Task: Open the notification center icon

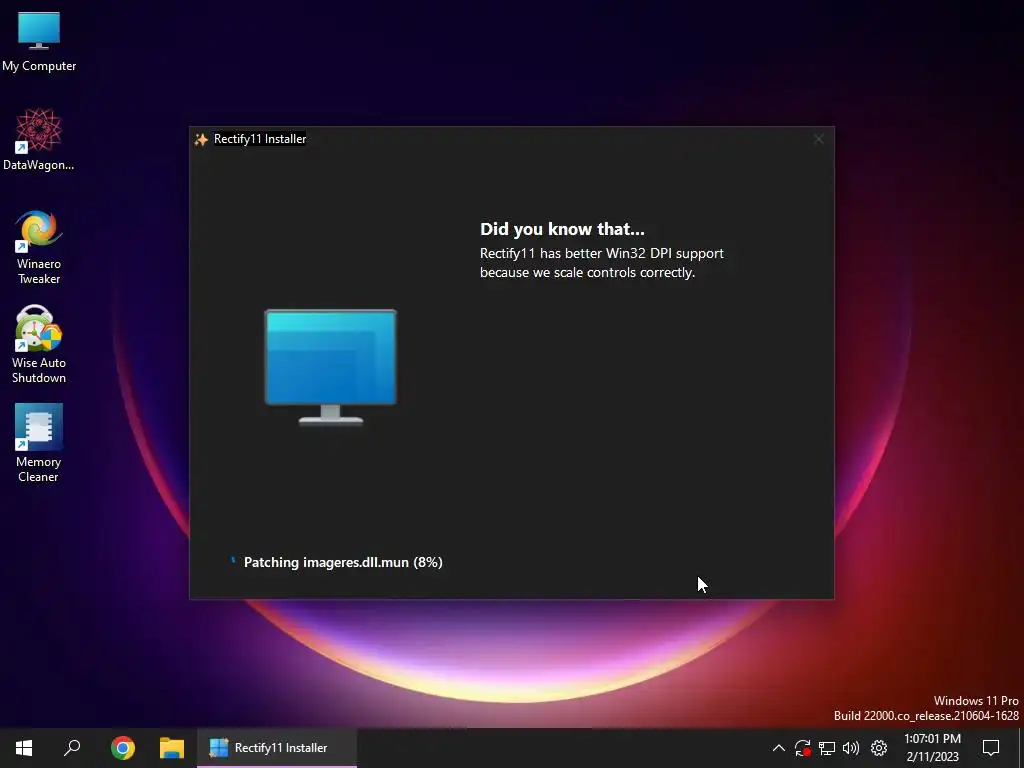Action: pos(991,748)
